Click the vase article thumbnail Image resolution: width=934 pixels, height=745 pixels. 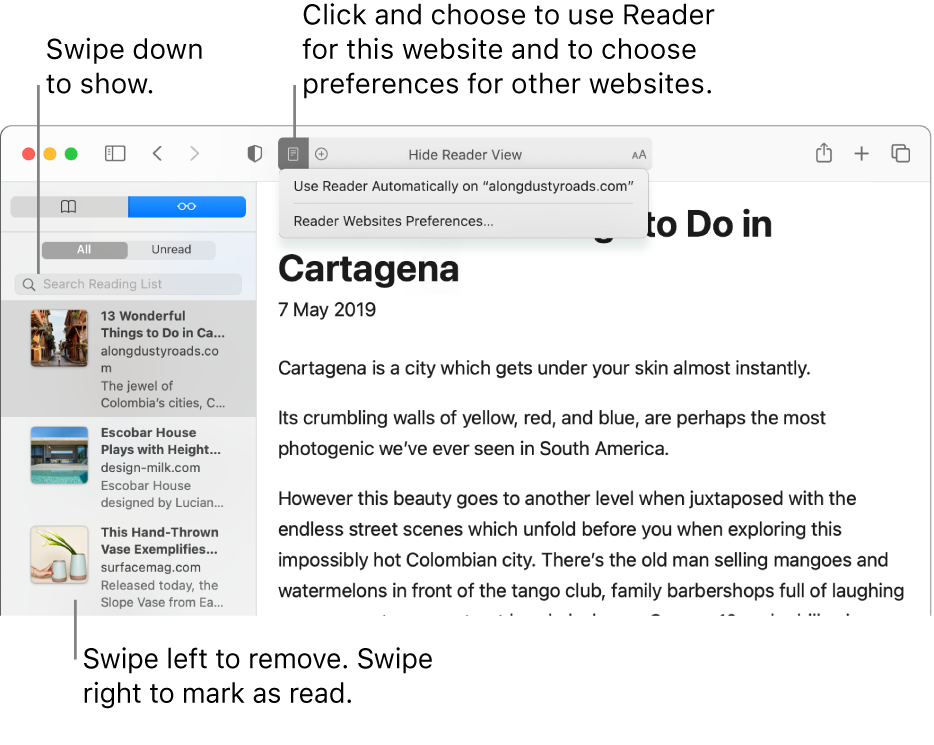(60, 554)
